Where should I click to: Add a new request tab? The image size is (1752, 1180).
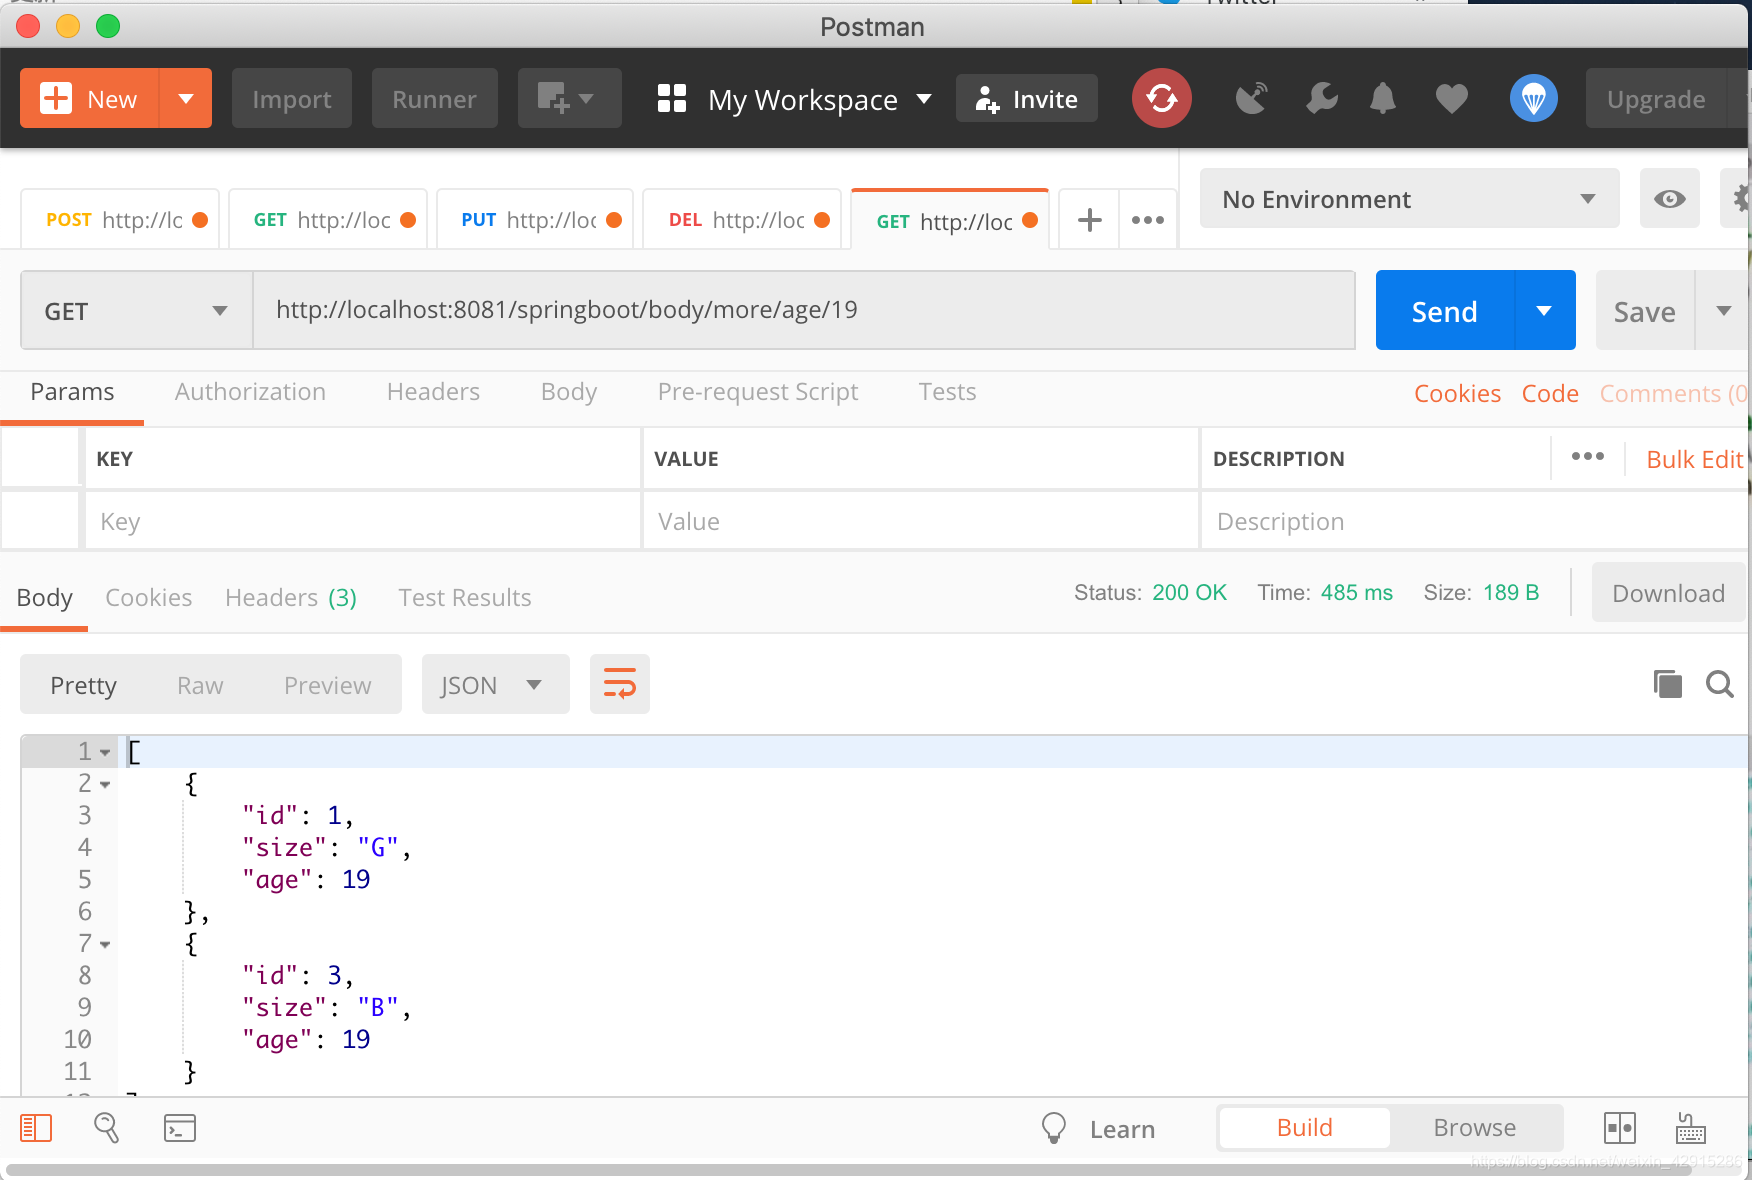click(x=1089, y=220)
